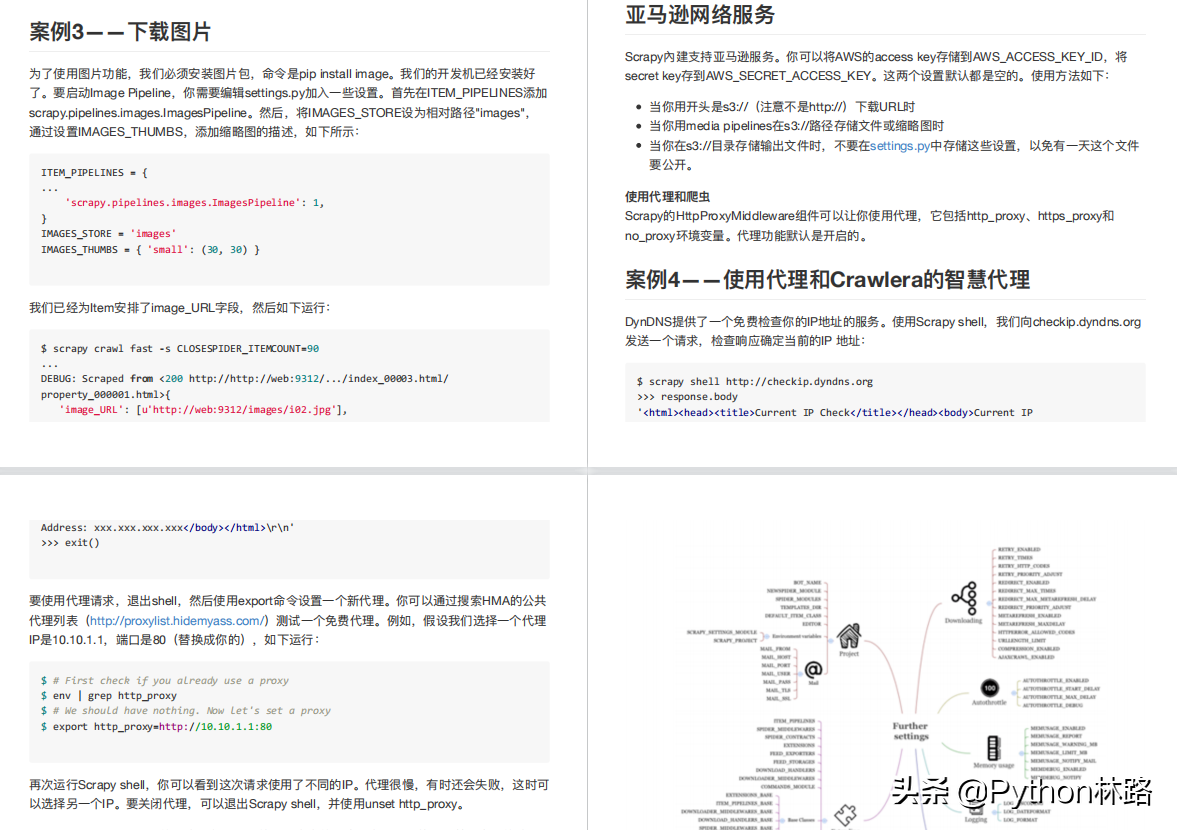Click the 'FEED_EXPORTERS' mindmap entry

pyautogui.click(x=792, y=753)
